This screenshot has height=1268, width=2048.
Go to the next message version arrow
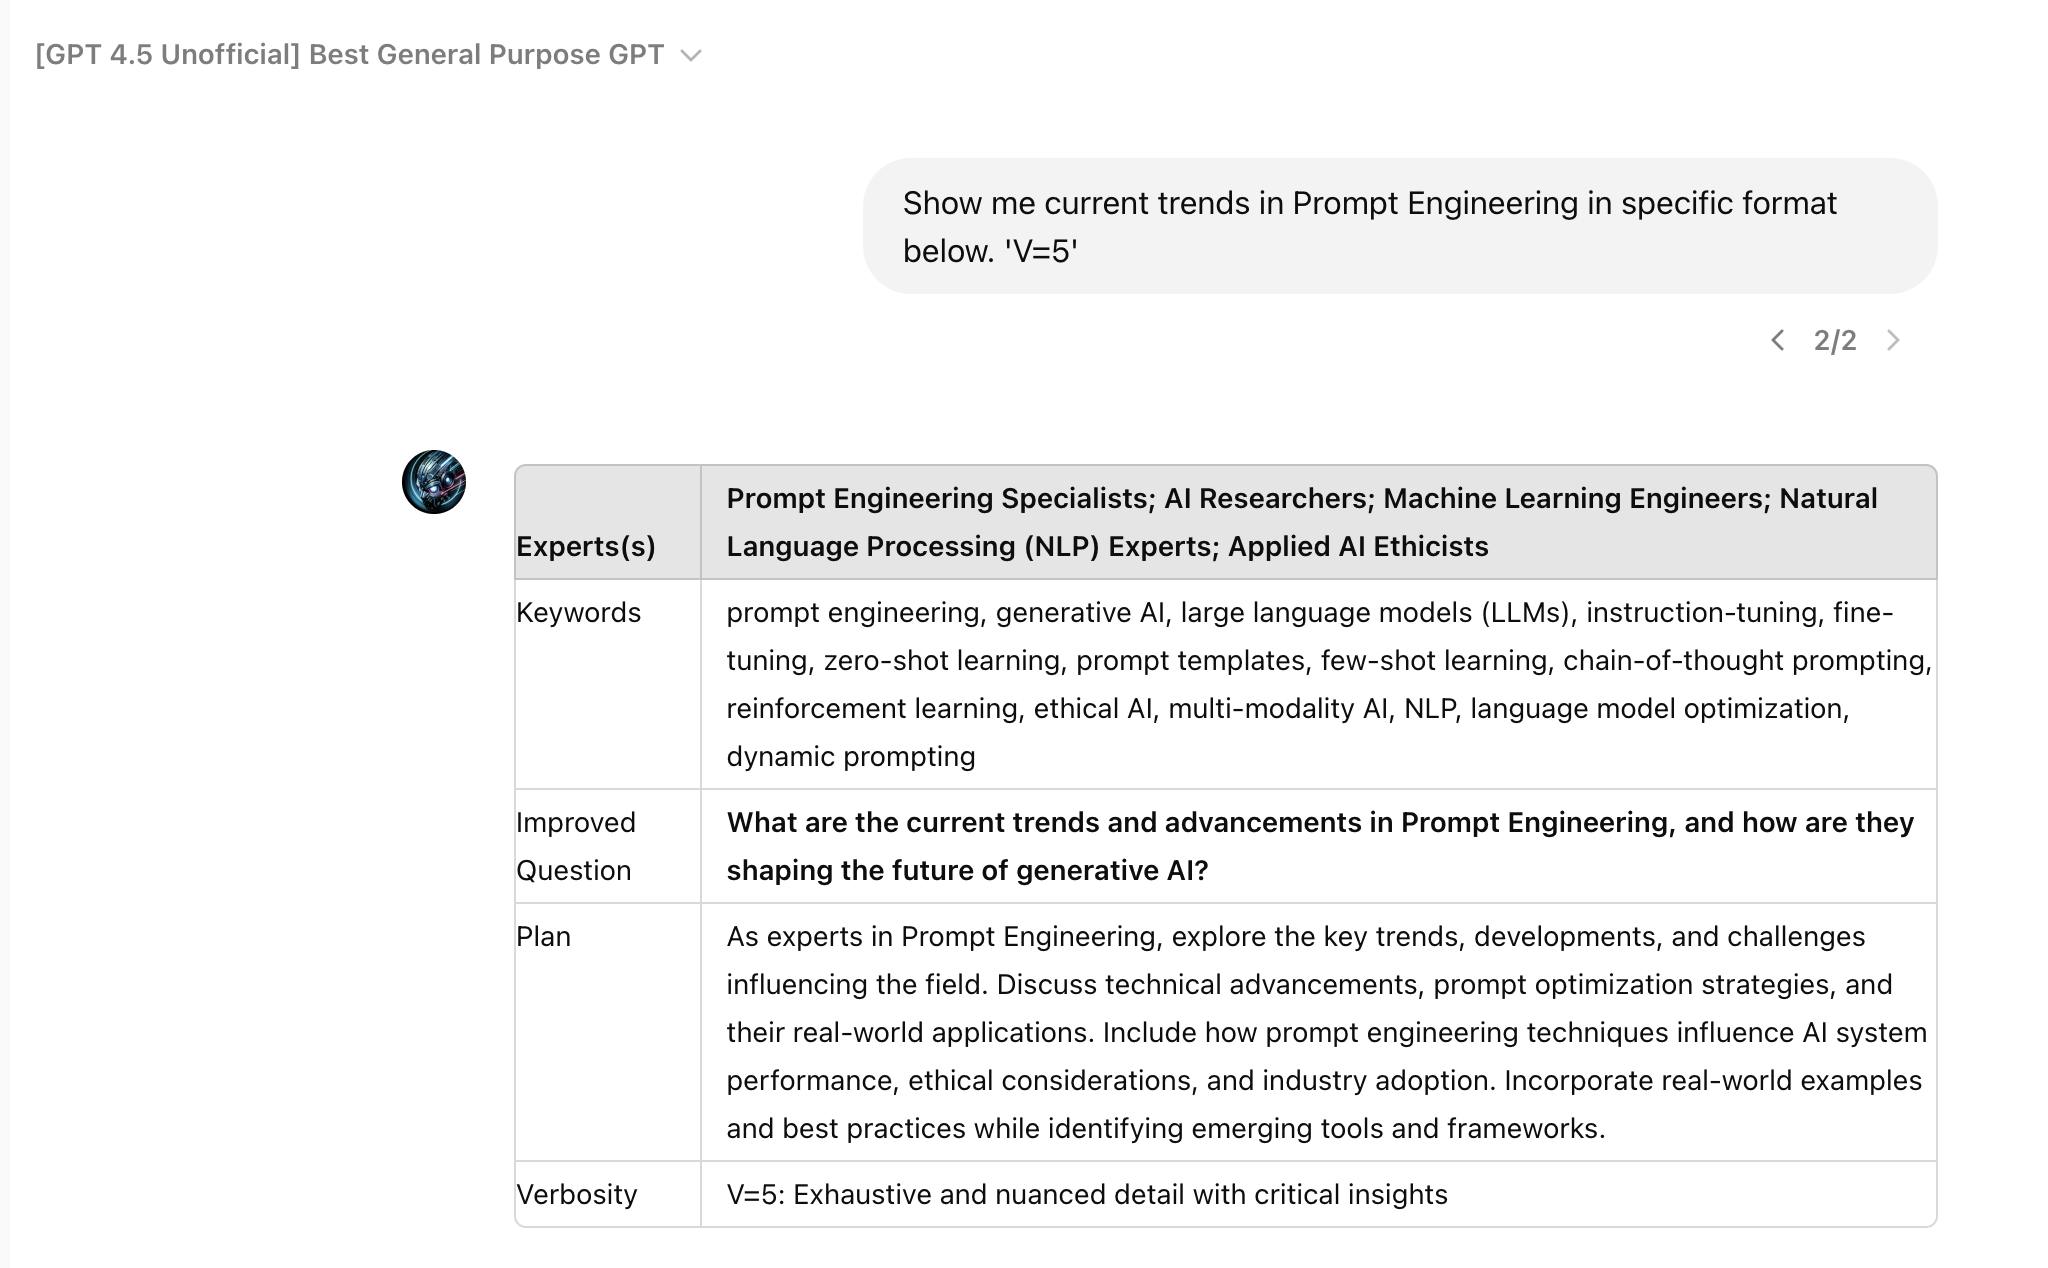click(1893, 341)
